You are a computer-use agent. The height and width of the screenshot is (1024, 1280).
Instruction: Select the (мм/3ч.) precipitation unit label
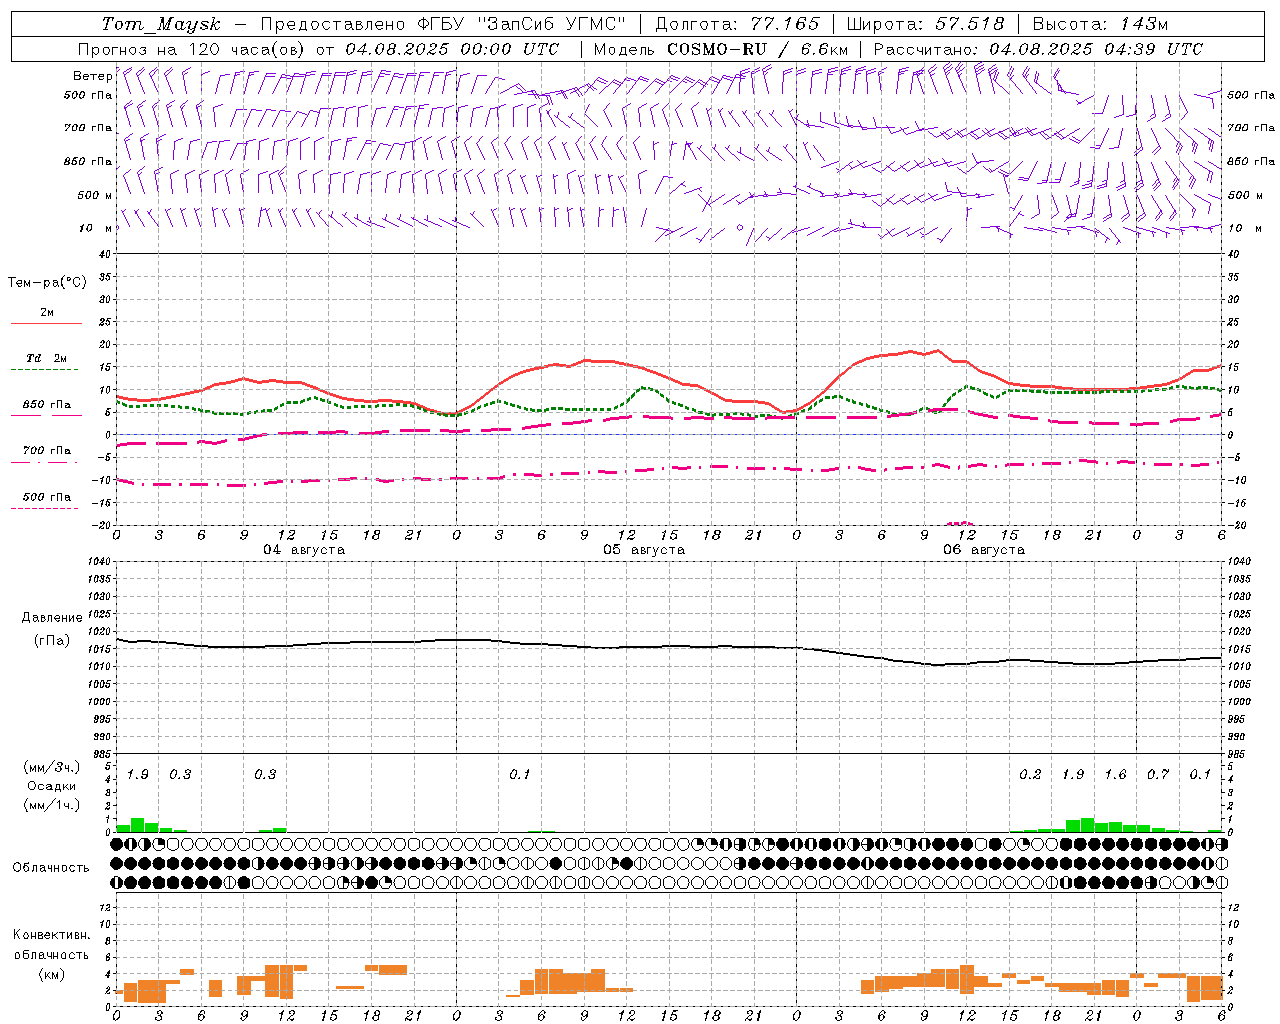[52, 767]
